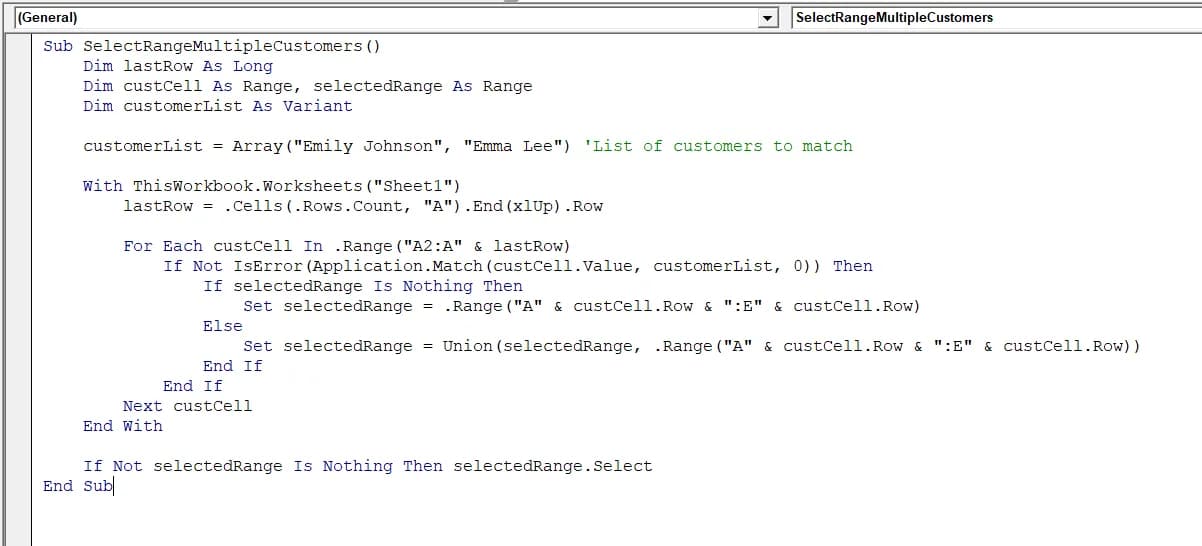Click the 'If Not IsError(Application.Match' line
1202x546 pixels.
tap(518, 266)
